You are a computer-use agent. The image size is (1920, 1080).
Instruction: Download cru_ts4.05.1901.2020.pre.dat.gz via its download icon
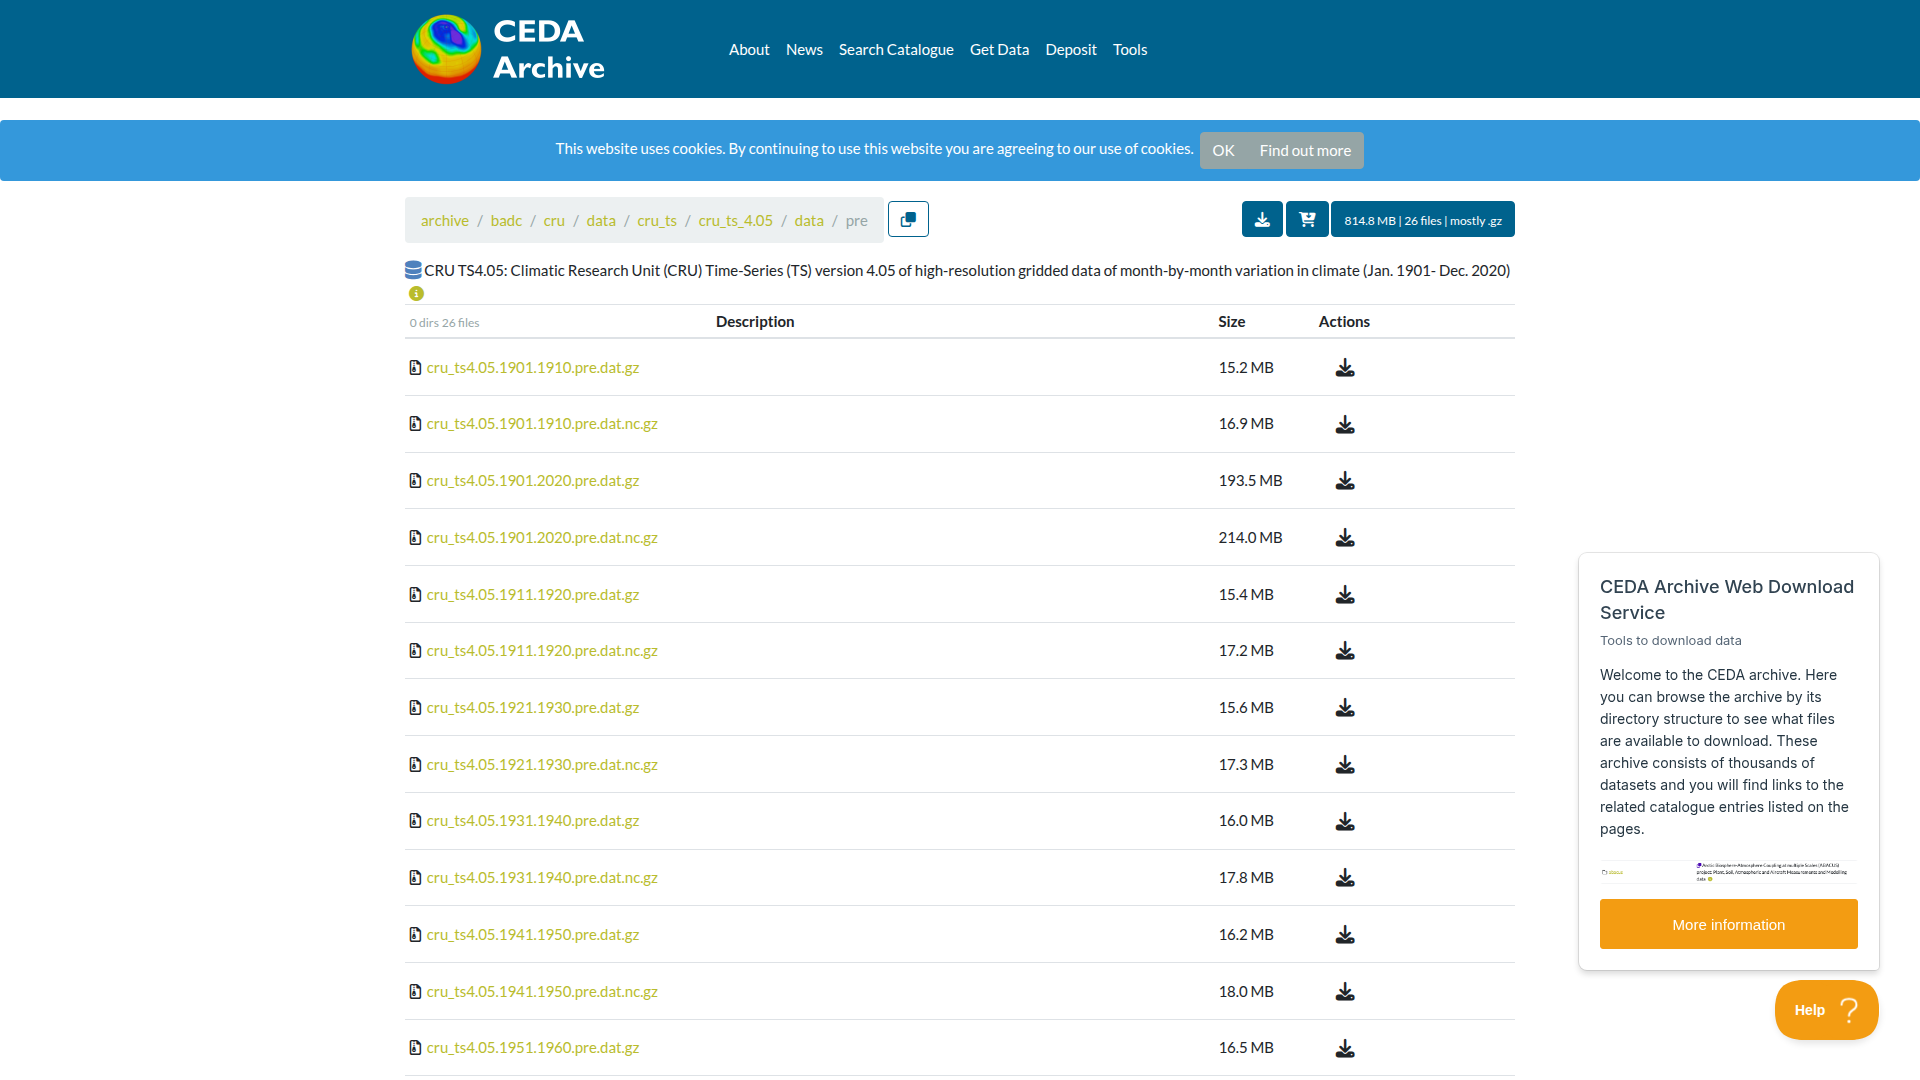pyautogui.click(x=1345, y=481)
